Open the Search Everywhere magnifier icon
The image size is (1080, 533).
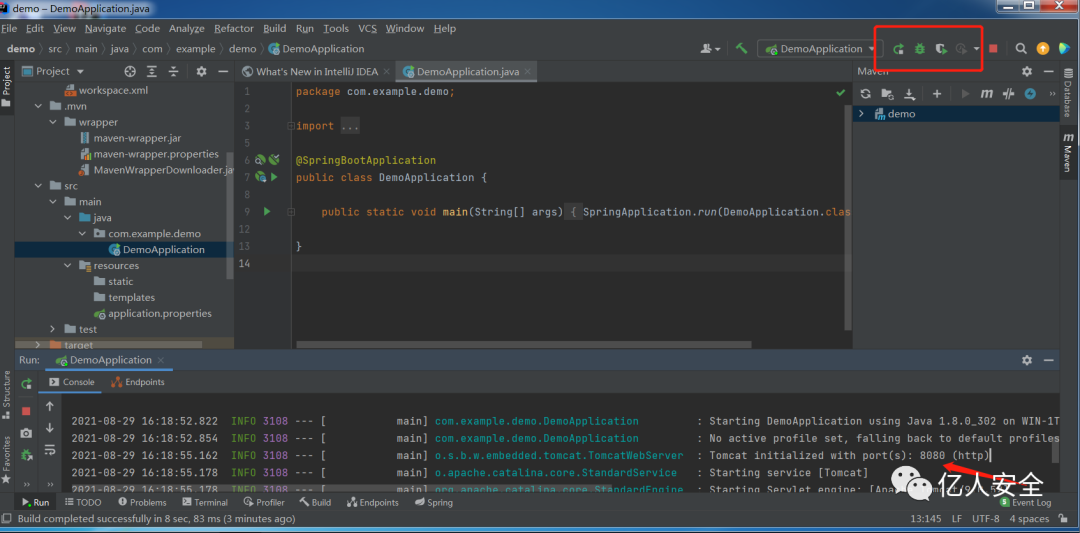pyautogui.click(x=1021, y=49)
